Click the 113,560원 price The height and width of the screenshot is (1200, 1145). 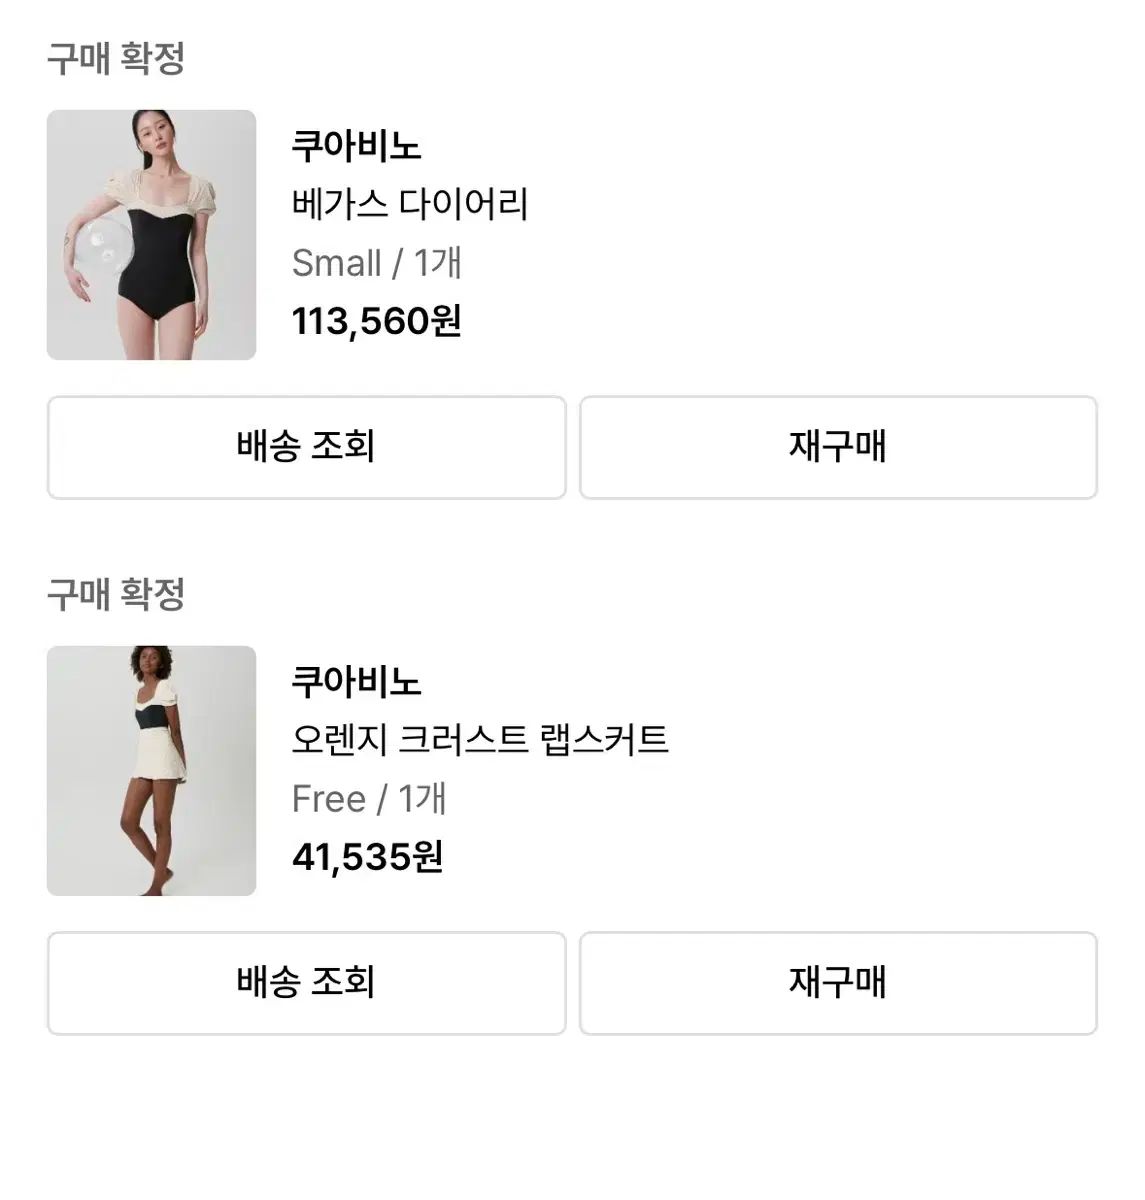376,322
